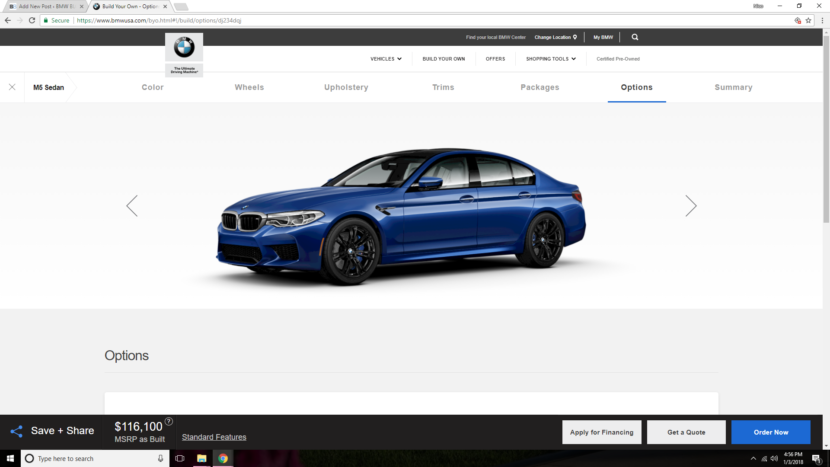Viewport: 830px width, 467px height.
Task: Show the next car view arrow
Action: [690, 206]
